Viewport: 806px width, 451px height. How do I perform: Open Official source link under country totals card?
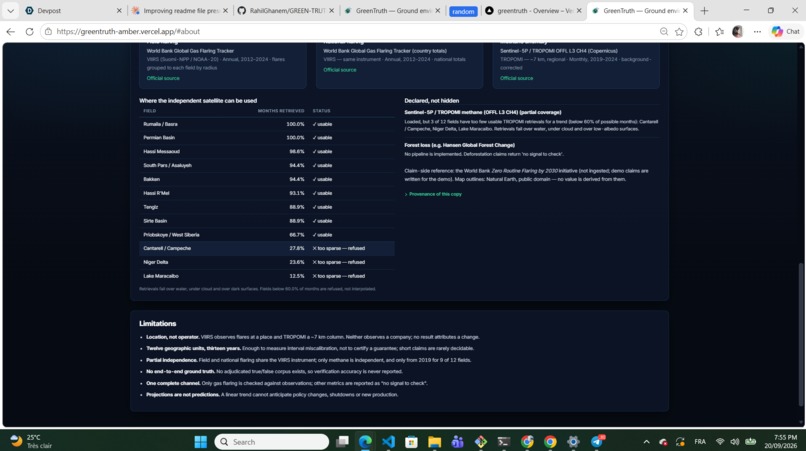tap(340, 70)
